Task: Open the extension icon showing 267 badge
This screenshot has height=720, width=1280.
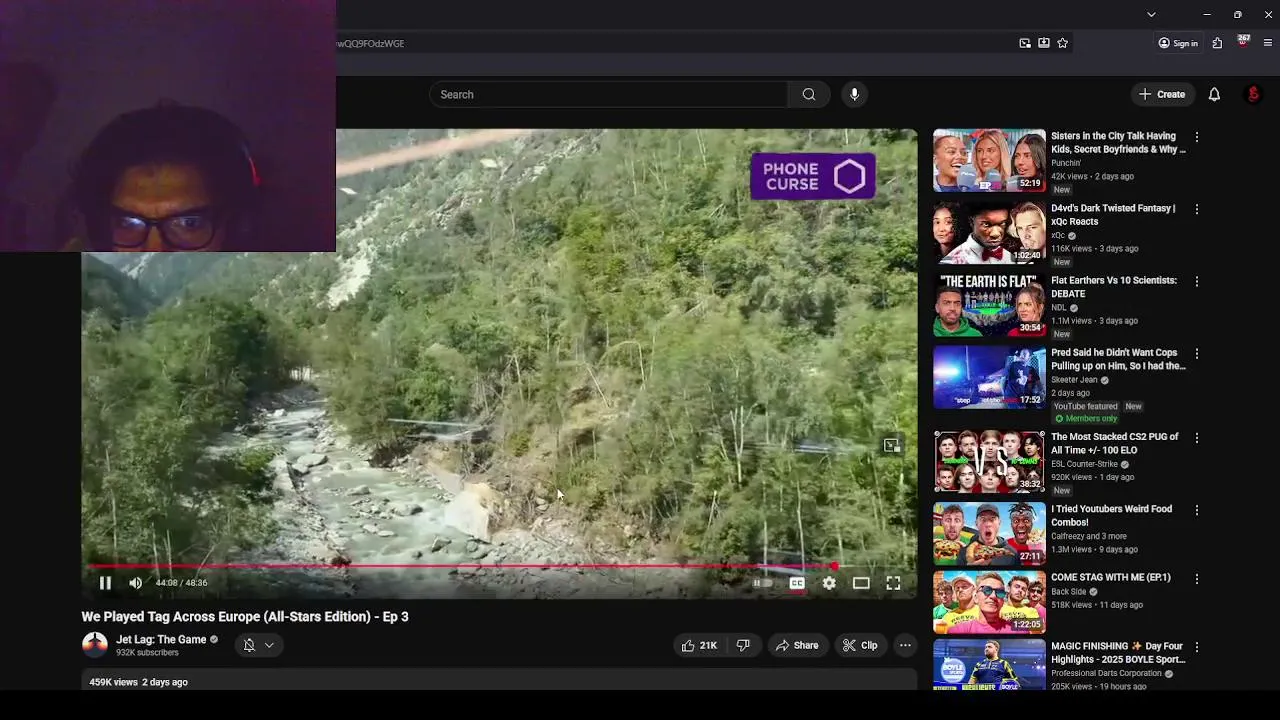Action: pyautogui.click(x=1243, y=42)
